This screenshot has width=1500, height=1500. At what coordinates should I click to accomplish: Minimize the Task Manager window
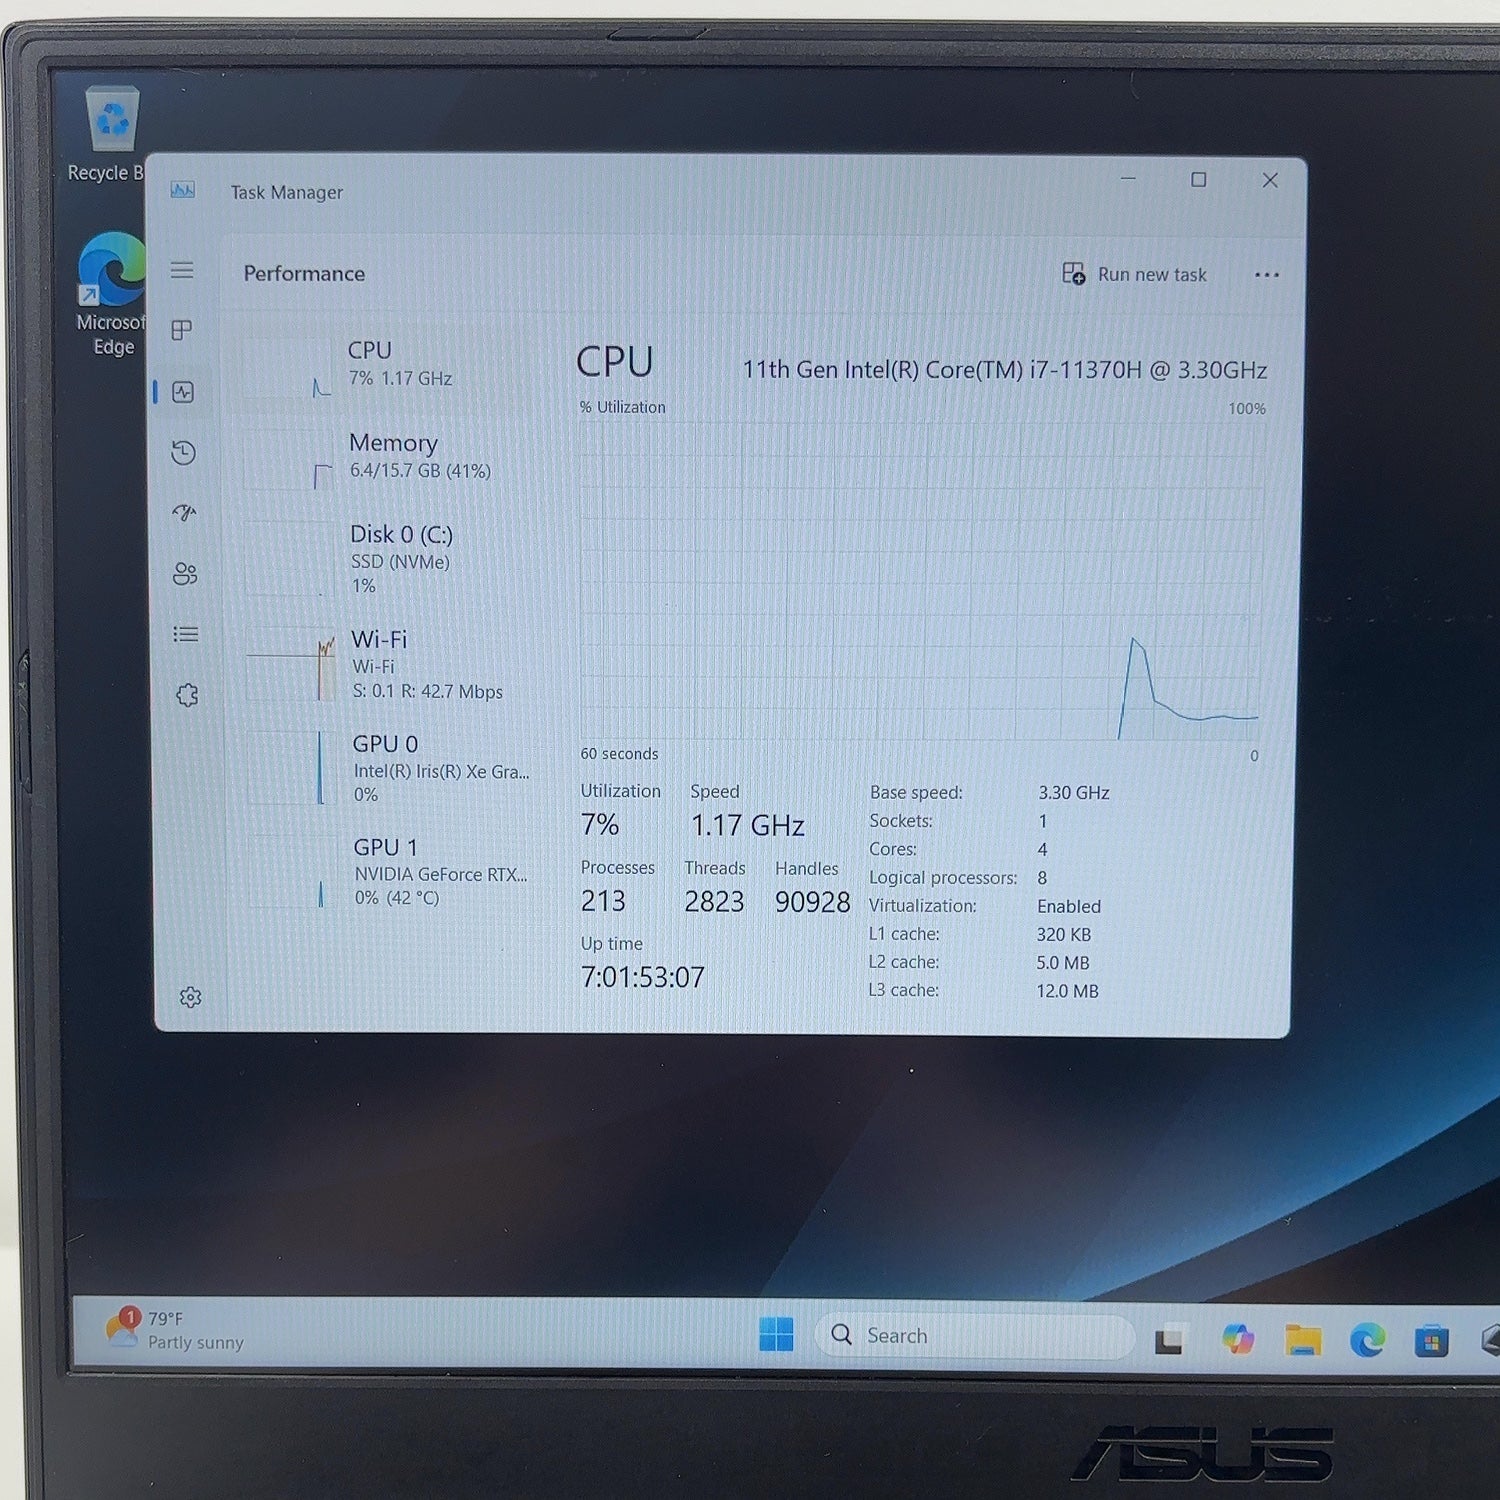pyautogui.click(x=1128, y=179)
